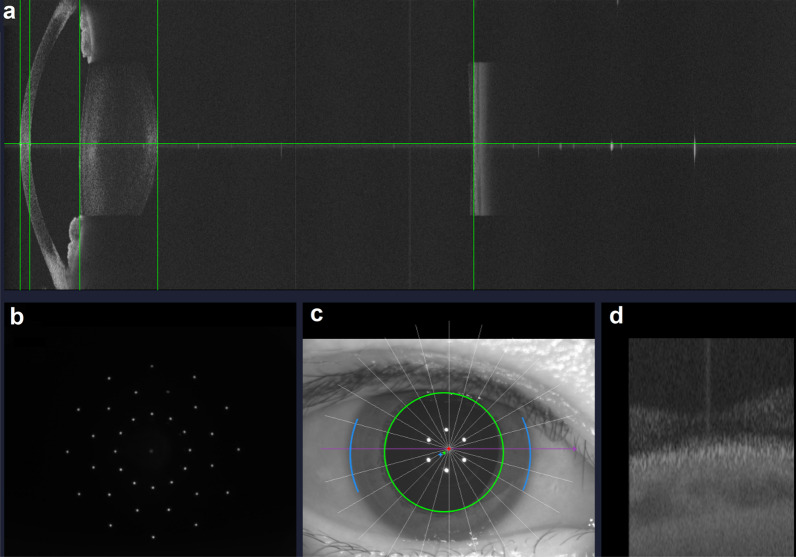Click the magenta horizontal line across the eye

click(x=550, y=450)
